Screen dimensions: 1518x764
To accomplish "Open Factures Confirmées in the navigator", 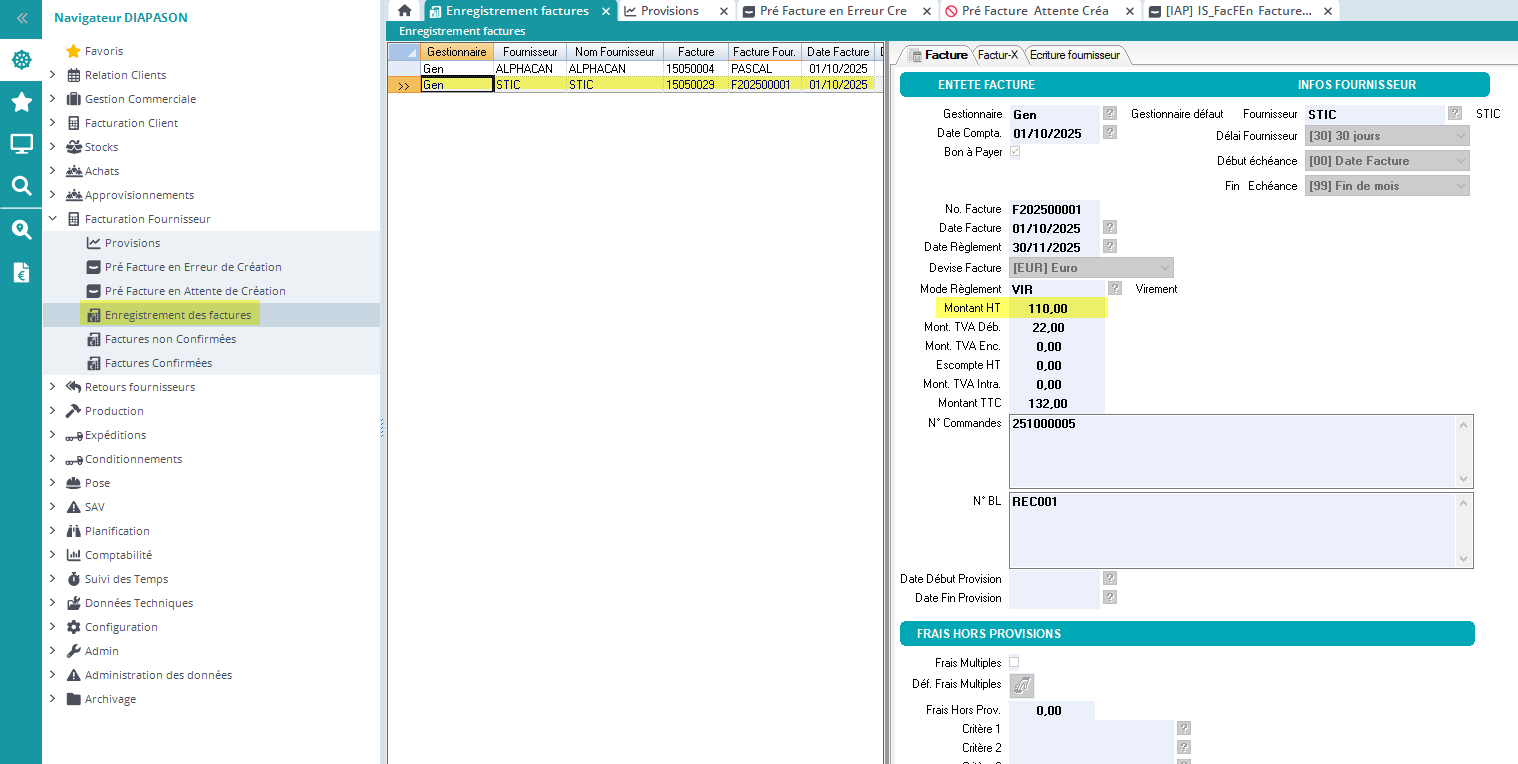I will [x=158, y=363].
